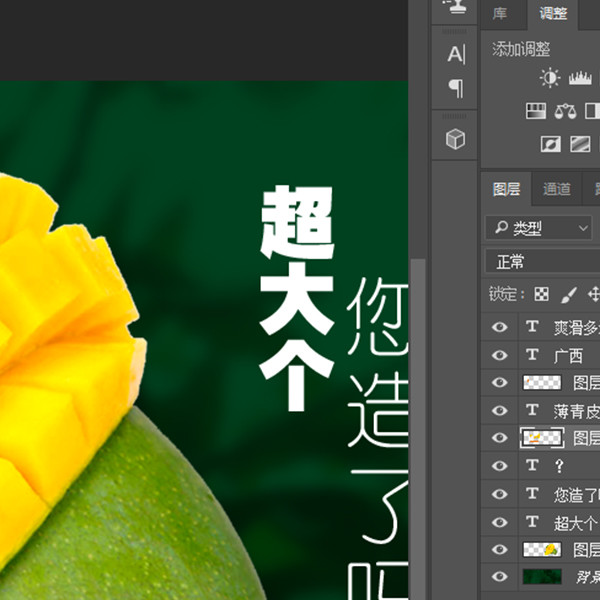Add a Posterize adjustment (striped icon)

[x=580, y=144]
